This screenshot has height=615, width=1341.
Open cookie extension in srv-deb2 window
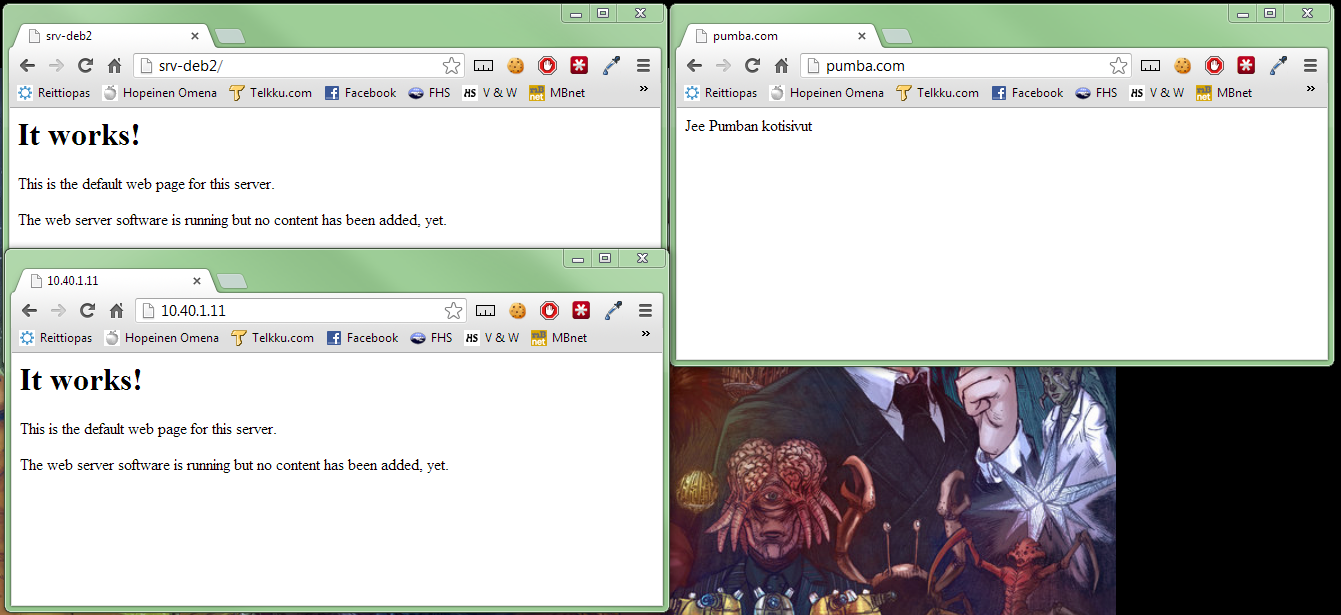(x=516, y=66)
